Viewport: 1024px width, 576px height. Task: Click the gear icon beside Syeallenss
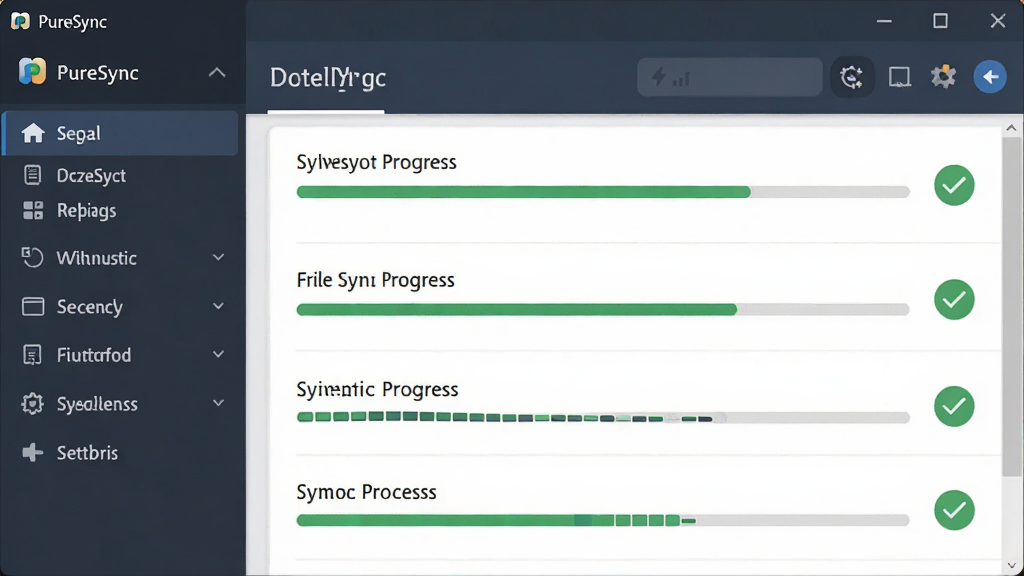(x=32, y=404)
